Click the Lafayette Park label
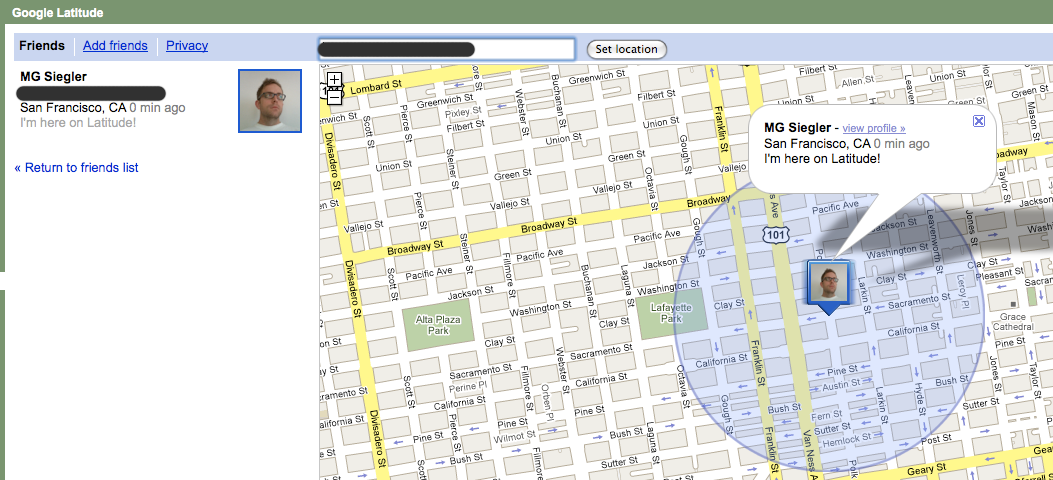 (670, 313)
